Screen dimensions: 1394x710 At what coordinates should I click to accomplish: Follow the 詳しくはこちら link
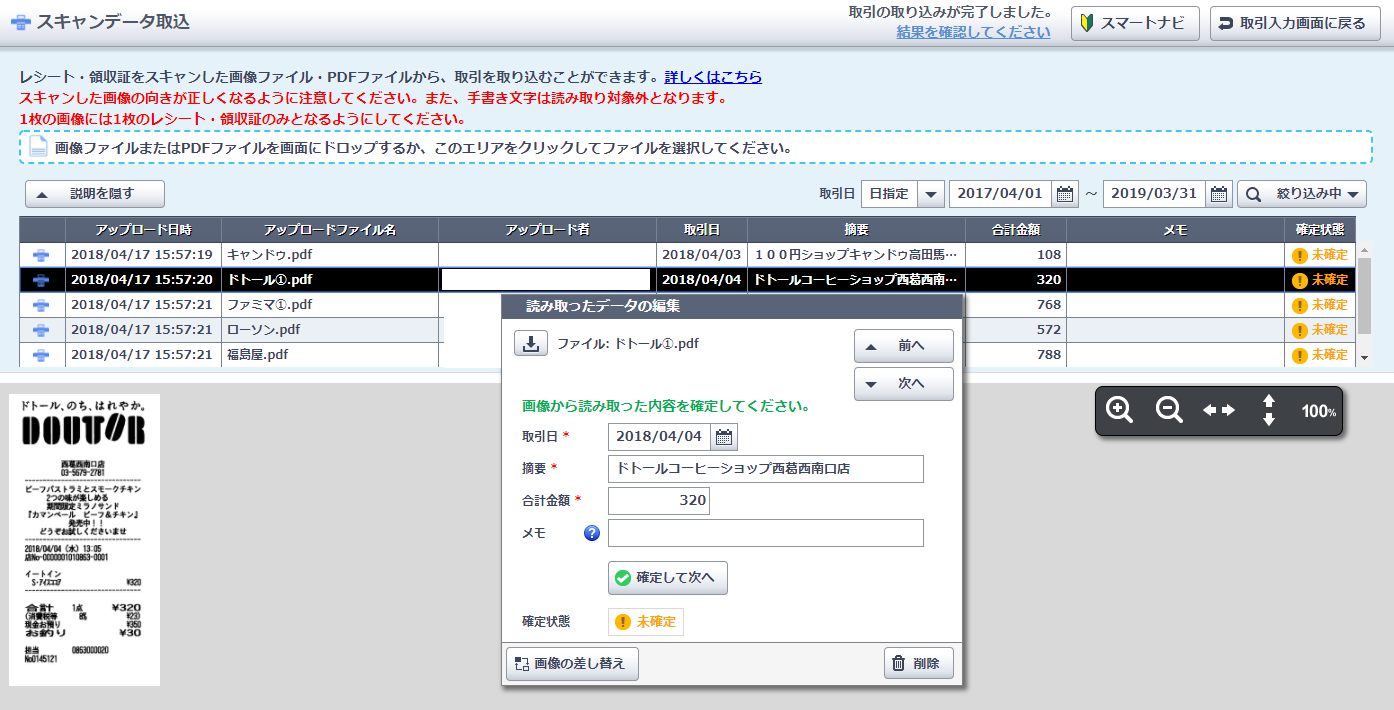(713, 77)
